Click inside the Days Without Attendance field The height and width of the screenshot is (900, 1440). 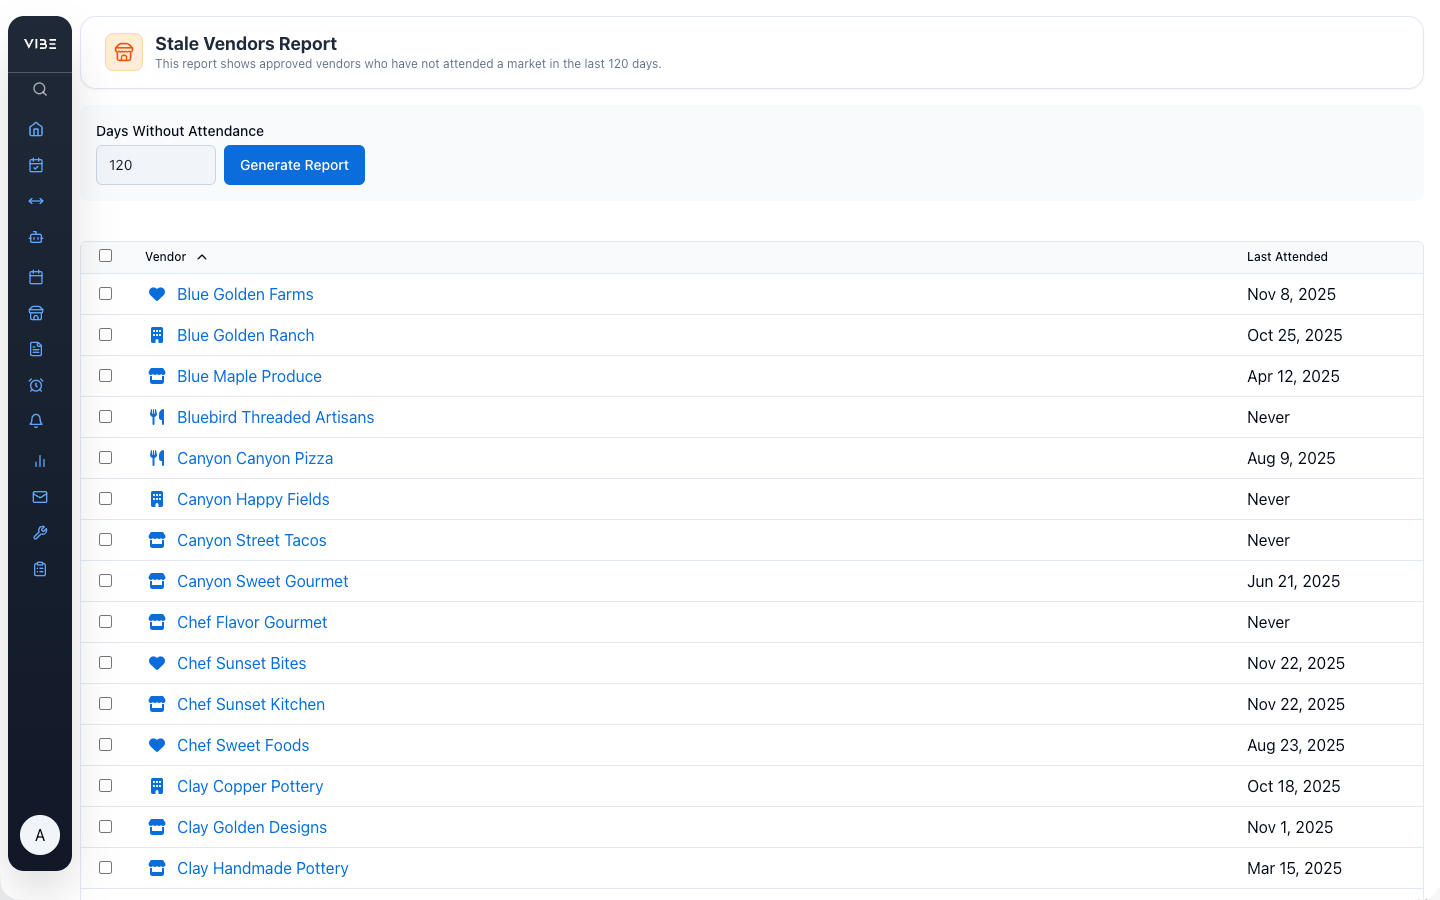click(156, 165)
